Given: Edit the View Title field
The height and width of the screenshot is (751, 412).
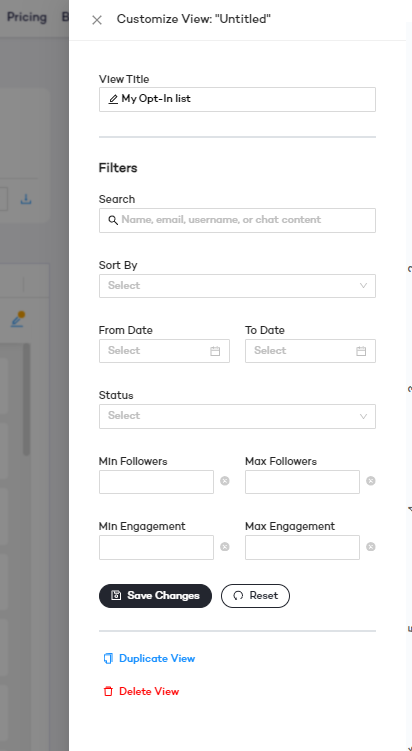Looking at the screenshot, I should point(237,99).
